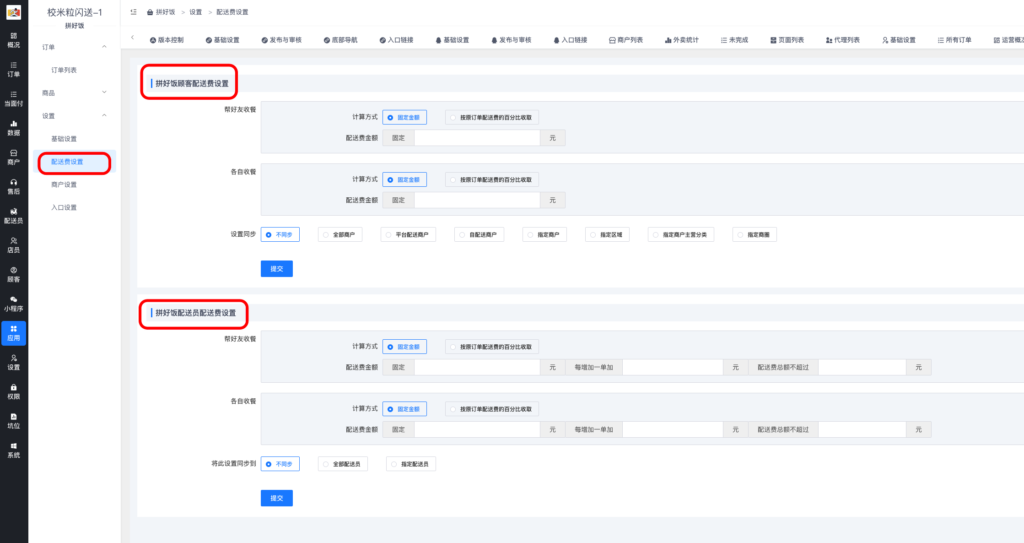Open 商户 in the dark icon sidebar
This screenshot has height=543, width=1024.
coord(13,157)
